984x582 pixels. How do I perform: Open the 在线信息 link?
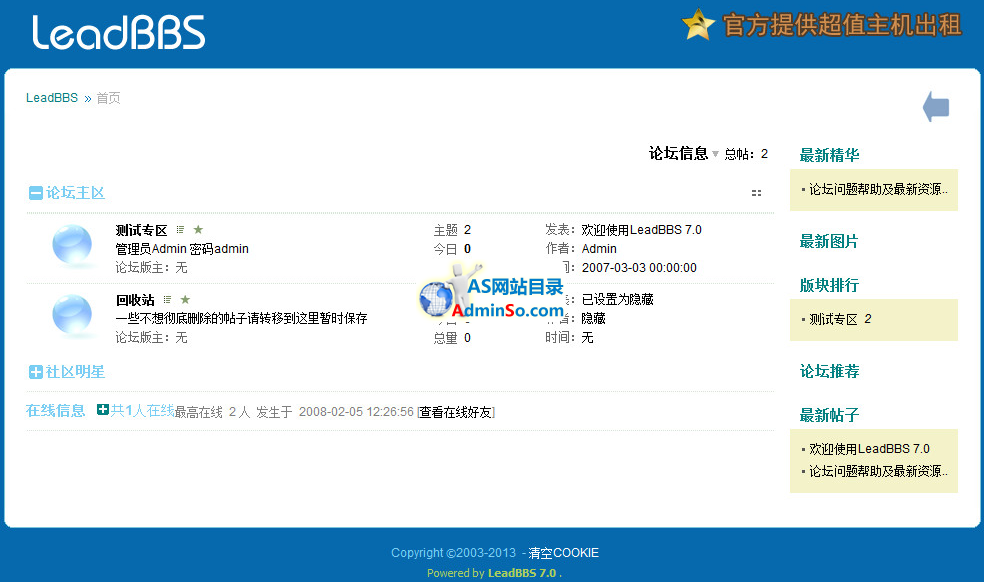[x=55, y=411]
